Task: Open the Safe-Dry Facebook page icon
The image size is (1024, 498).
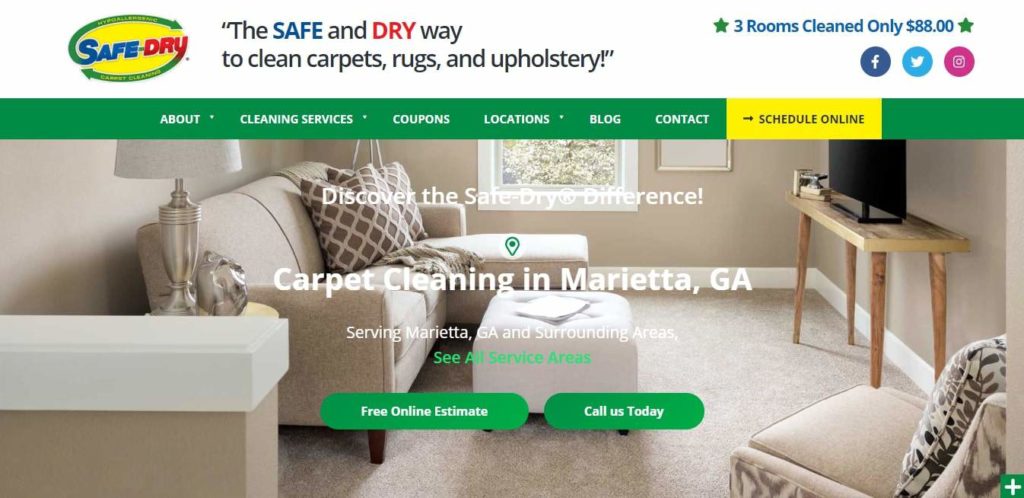Action: (x=875, y=62)
